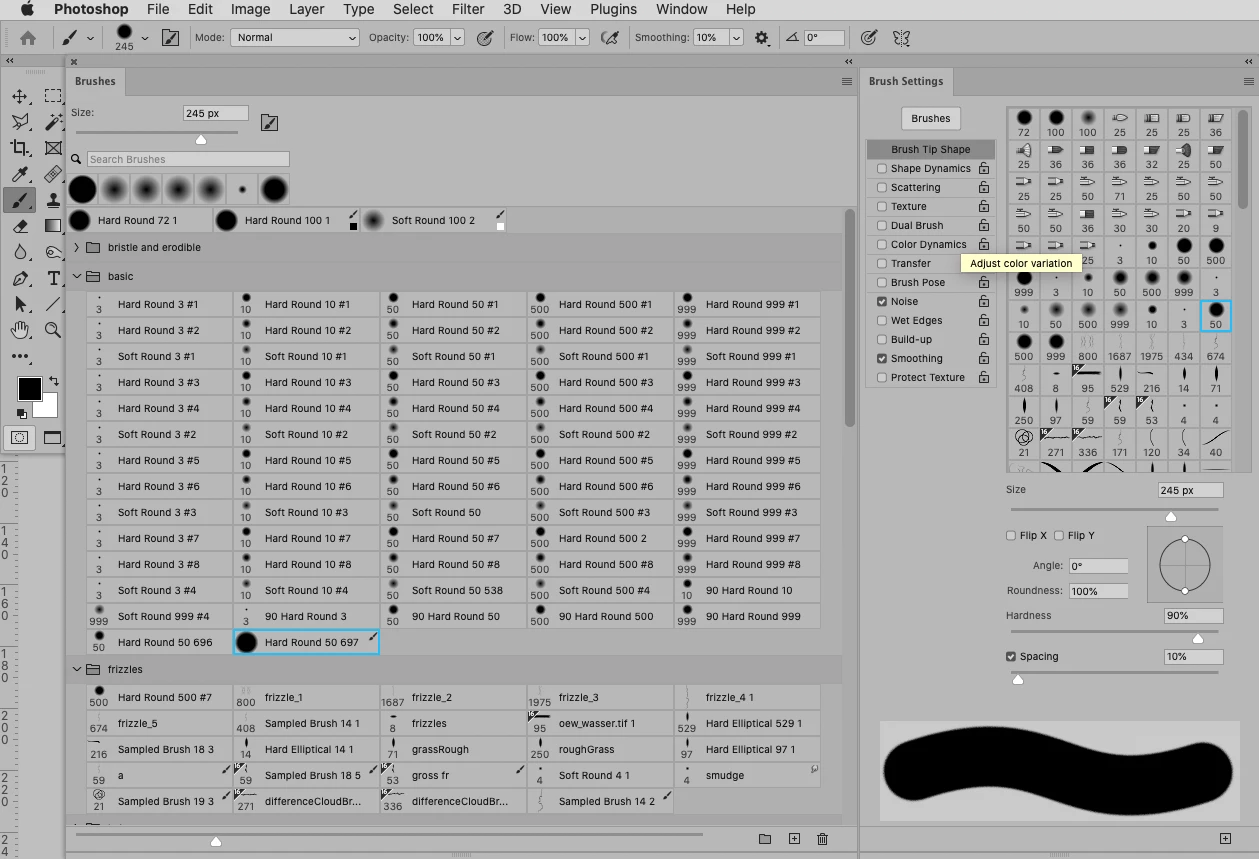Viewport: 1259px width, 859px height.
Task: Open the Opacity dropdown arrow
Action: (x=457, y=37)
